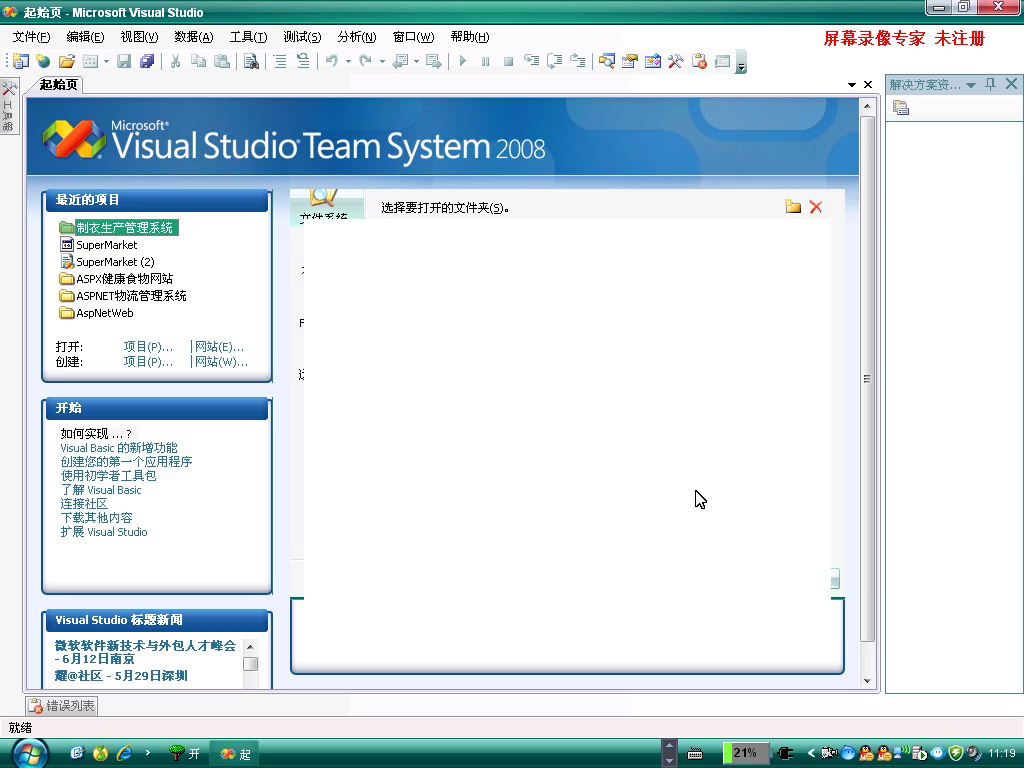The width and height of the screenshot is (1024, 768).
Task: Click the Copy toolbar icon
Action: point(199,61)
